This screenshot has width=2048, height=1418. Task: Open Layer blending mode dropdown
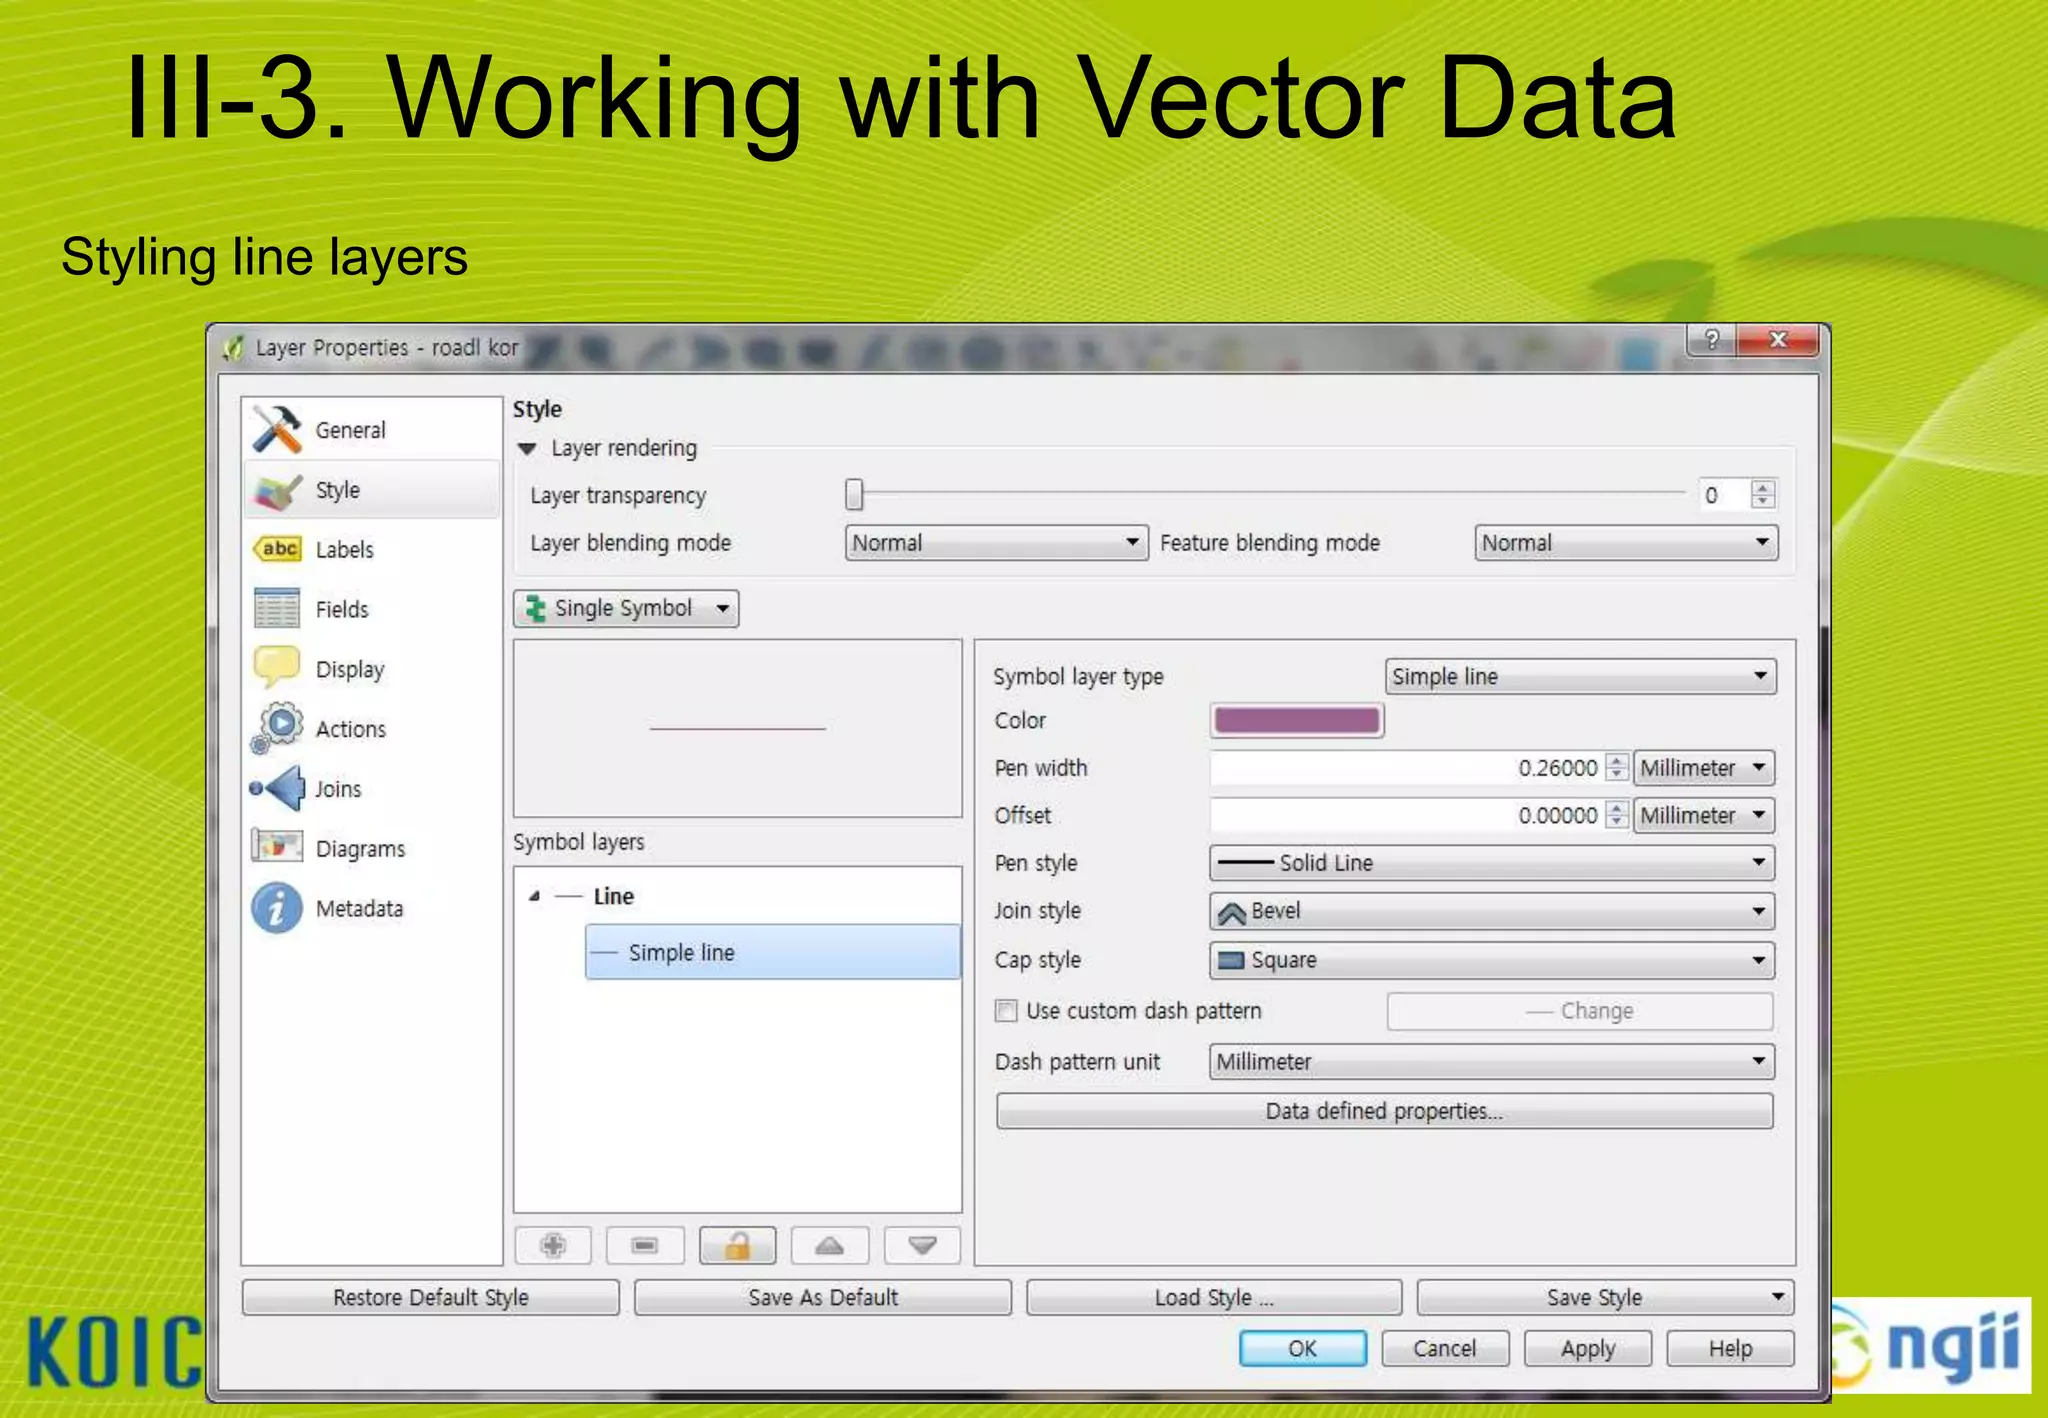pos(996,543)
